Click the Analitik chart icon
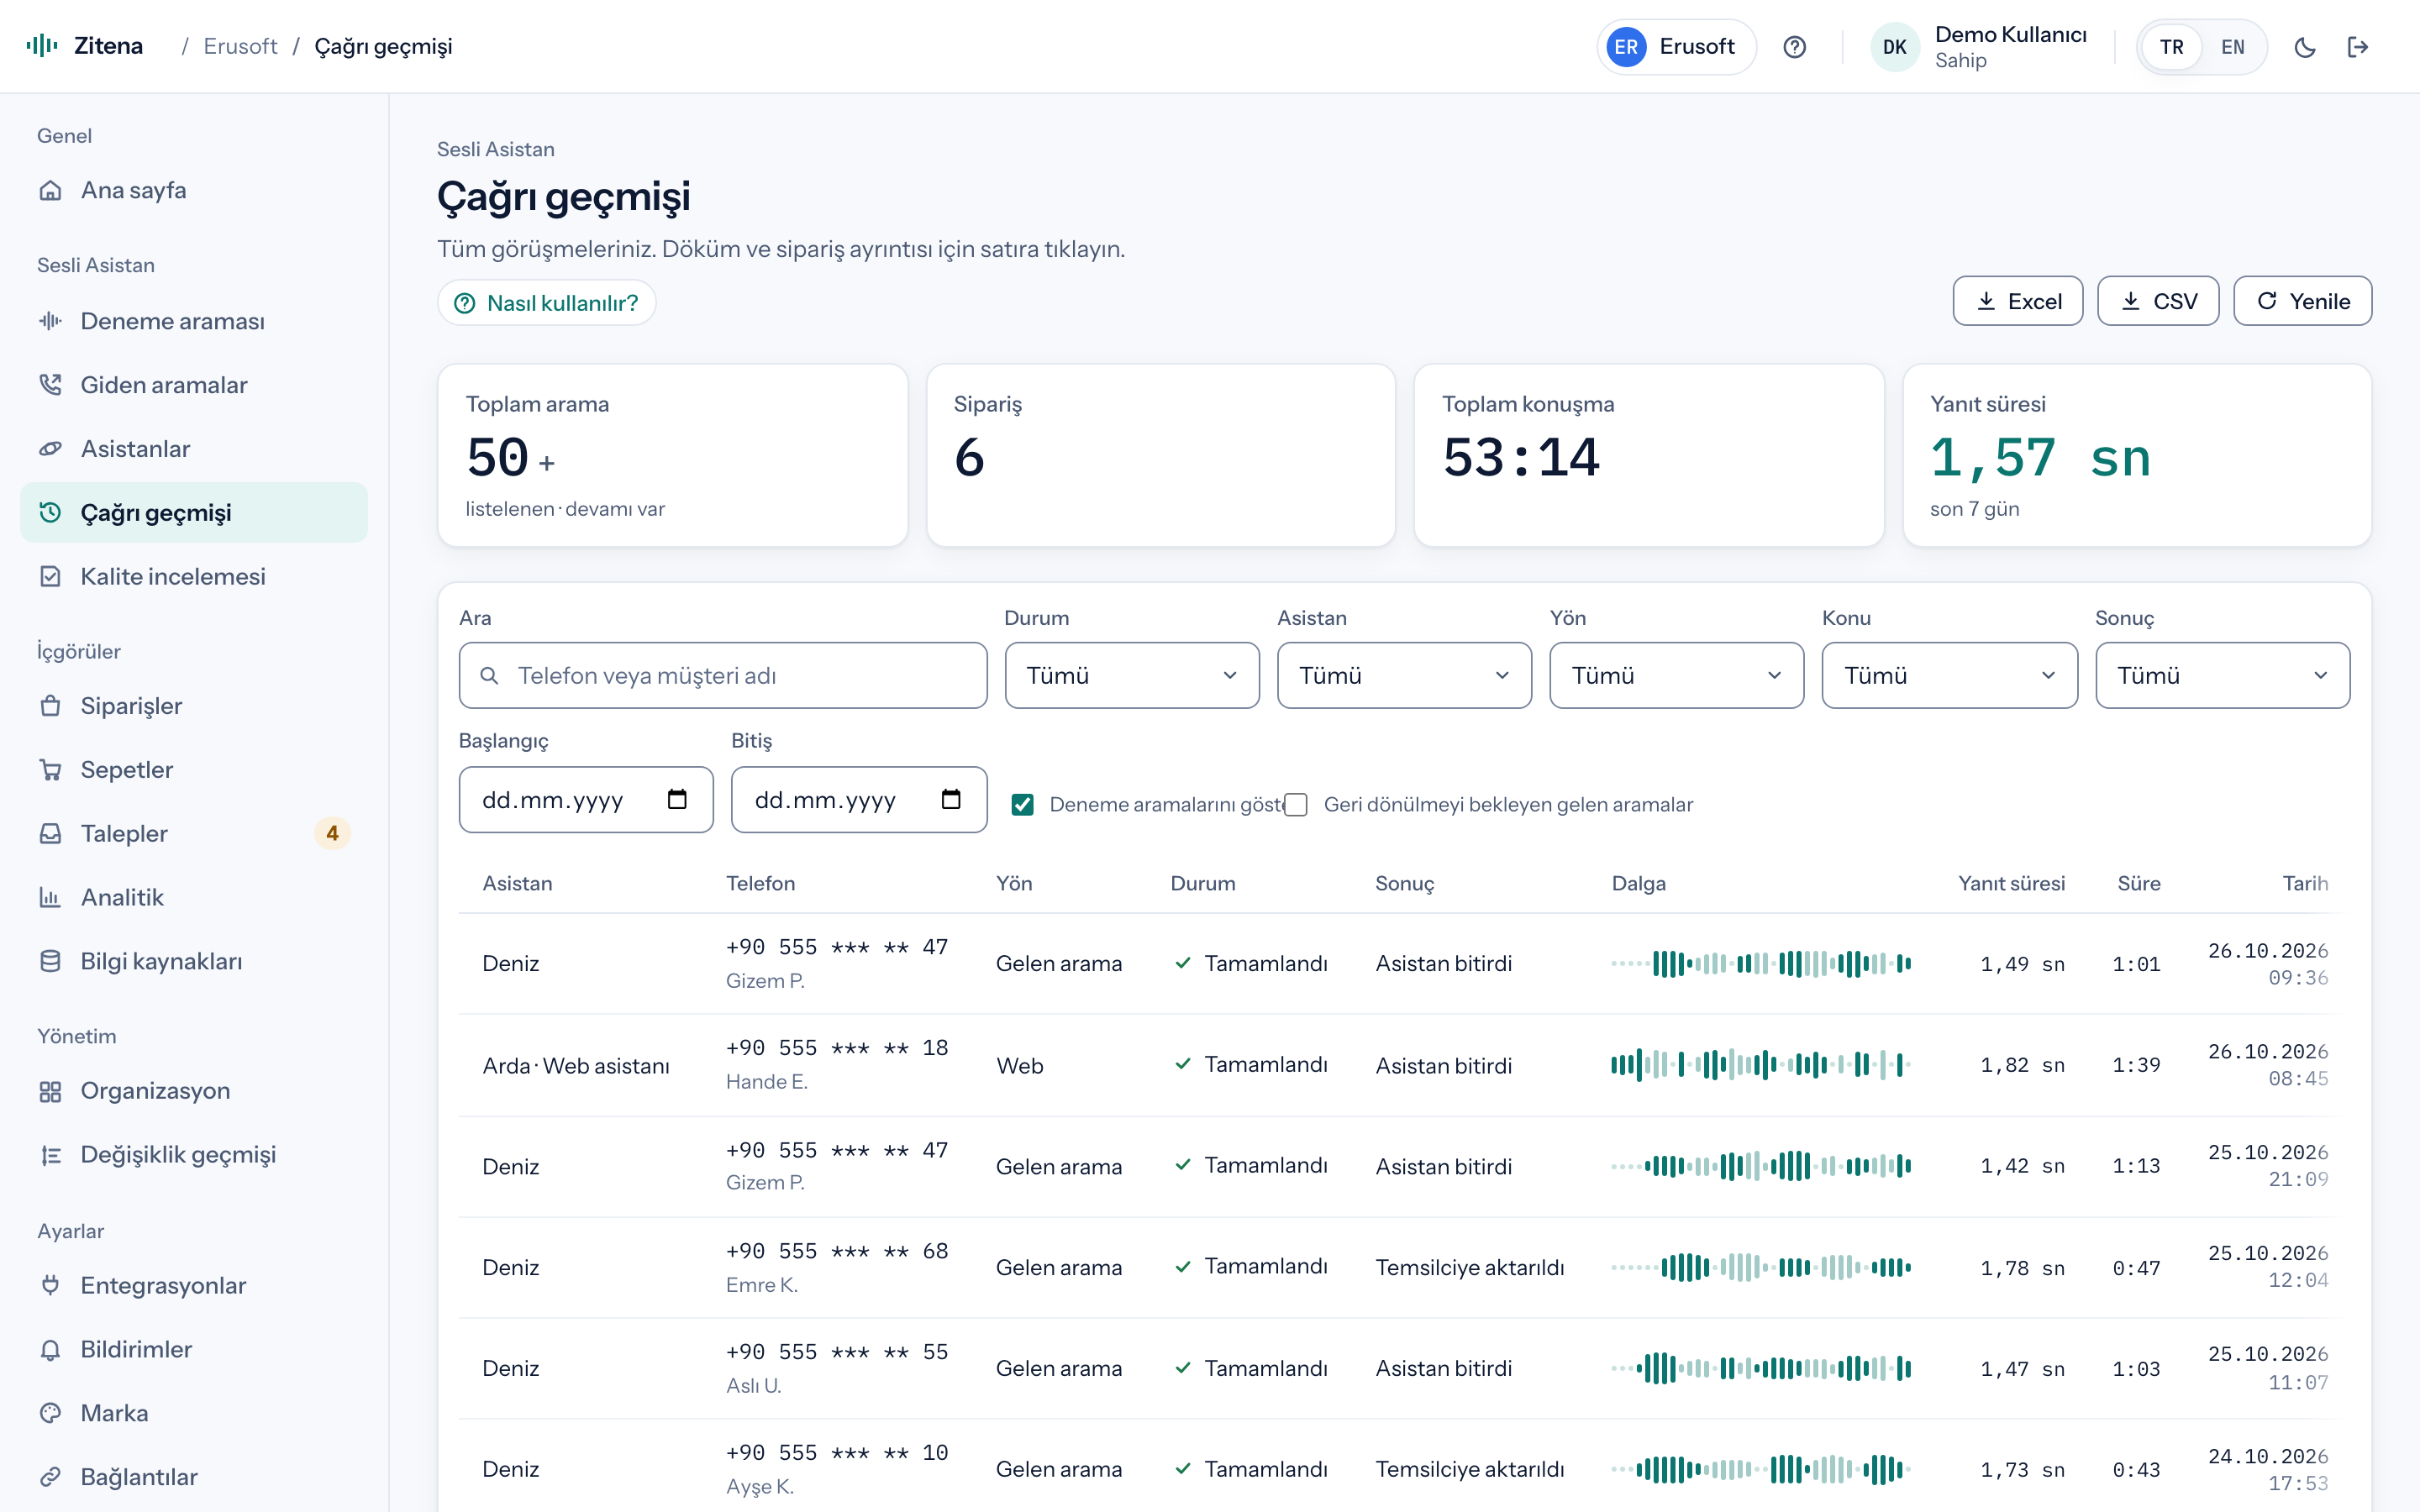 click(x=50, y=897)
